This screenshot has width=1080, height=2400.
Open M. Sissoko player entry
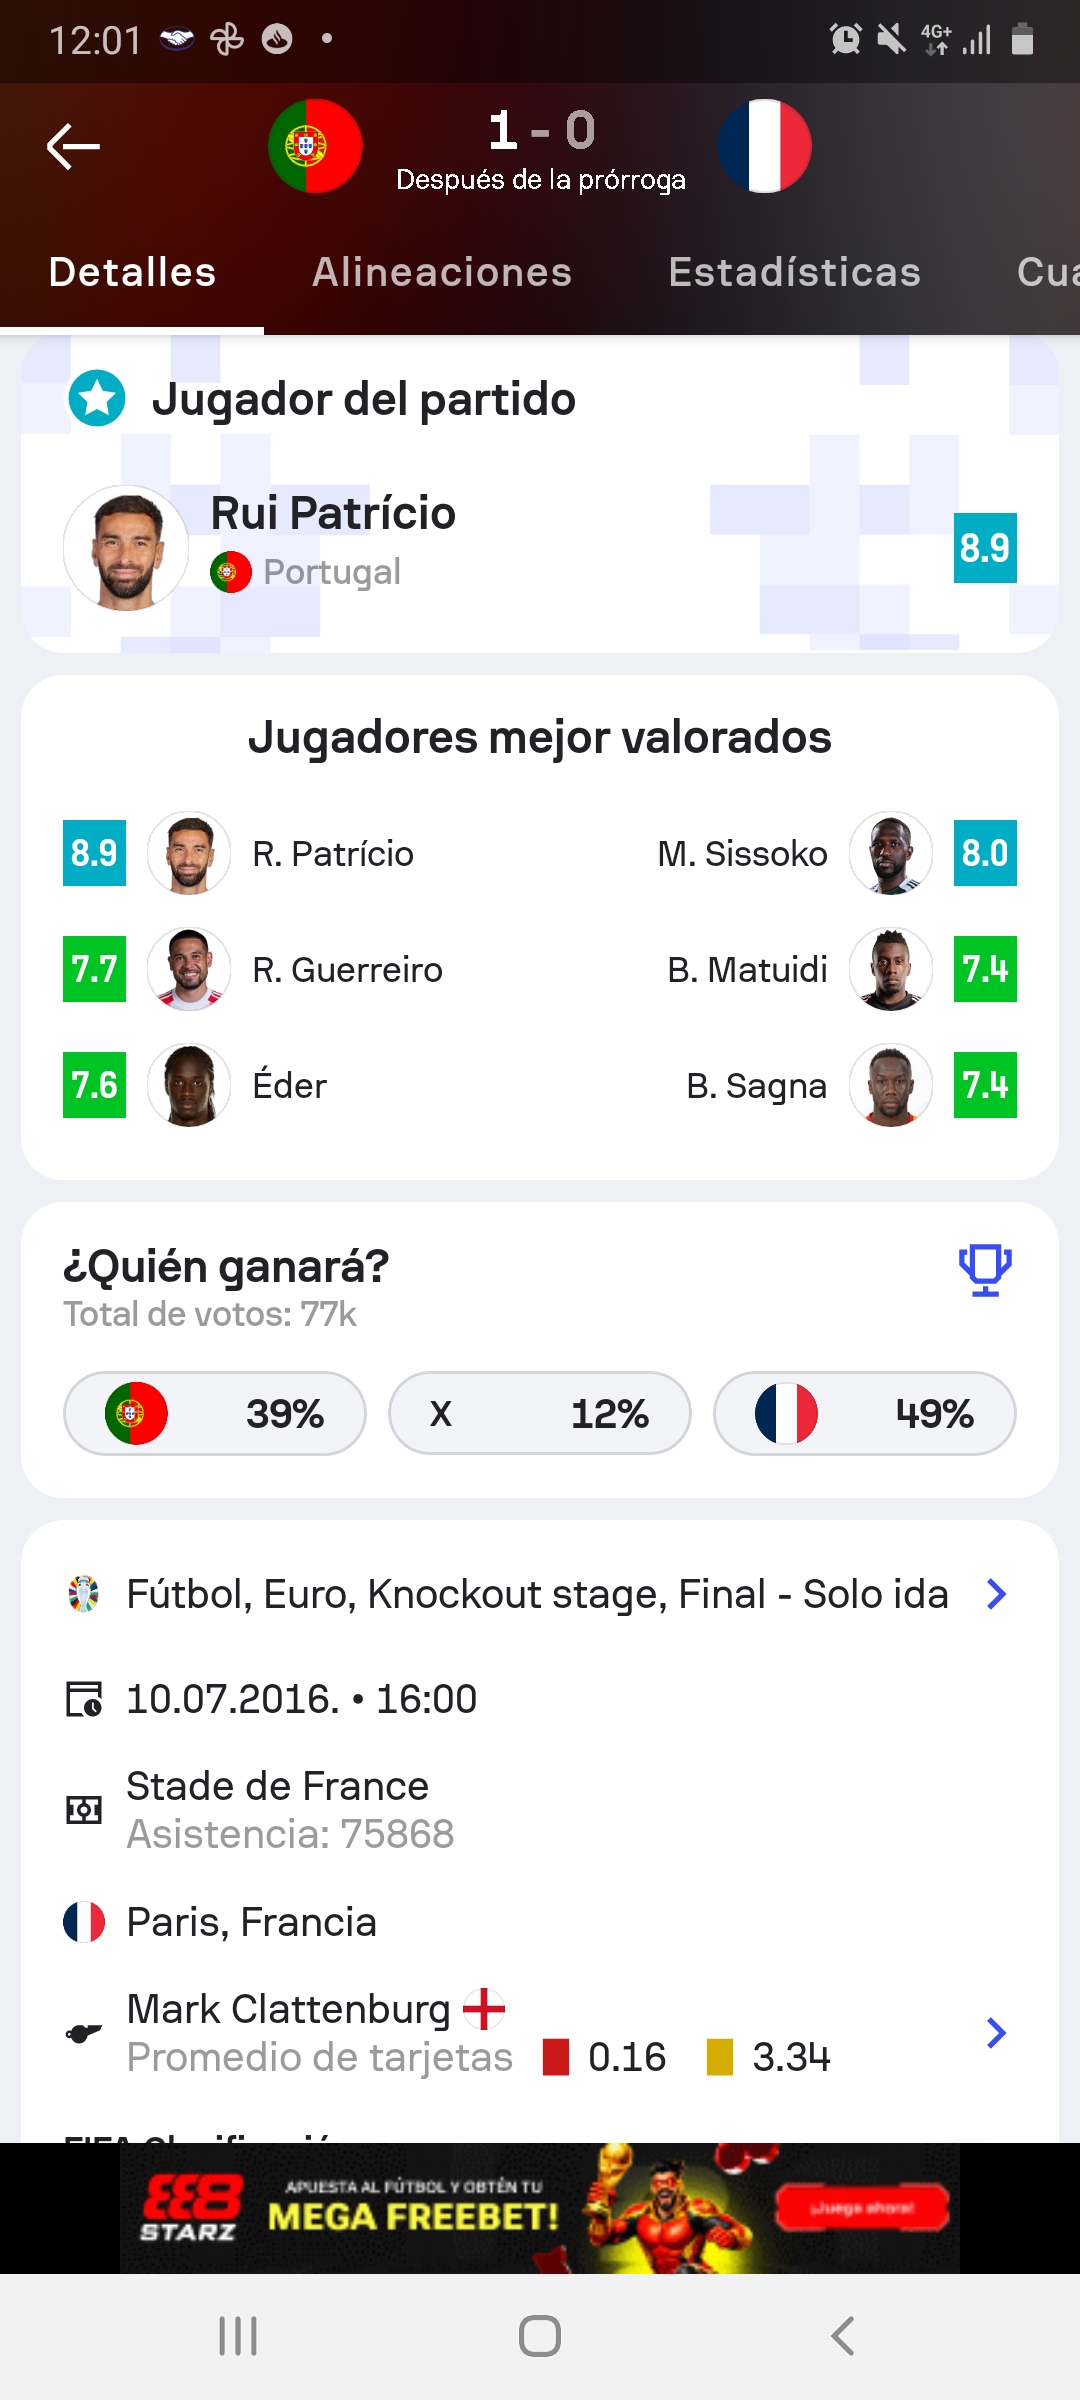[x=742, y=854]
